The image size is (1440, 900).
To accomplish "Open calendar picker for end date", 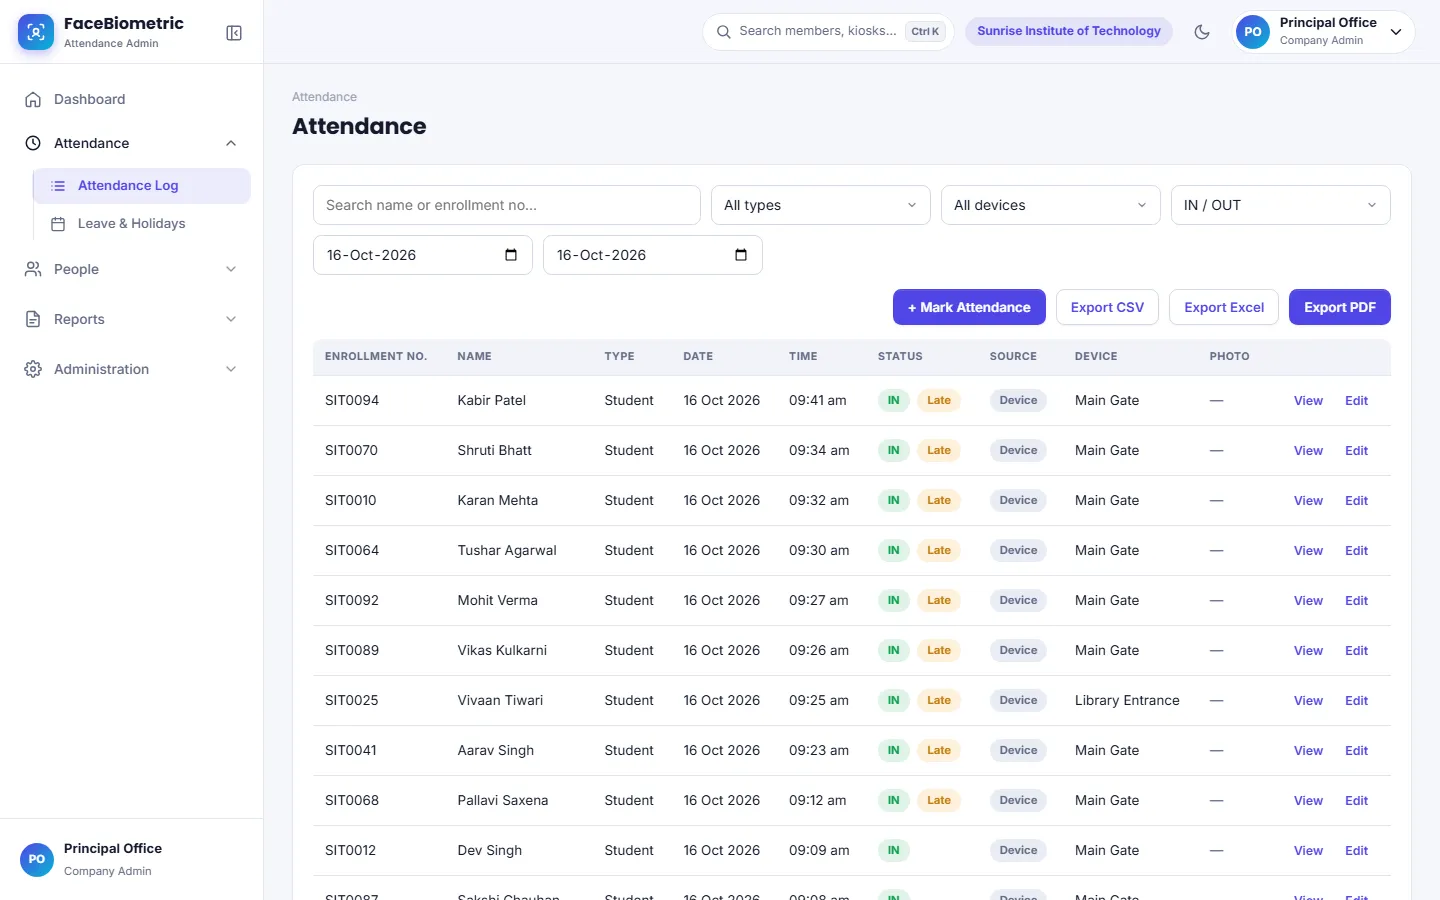I will (x=741, y=255).
